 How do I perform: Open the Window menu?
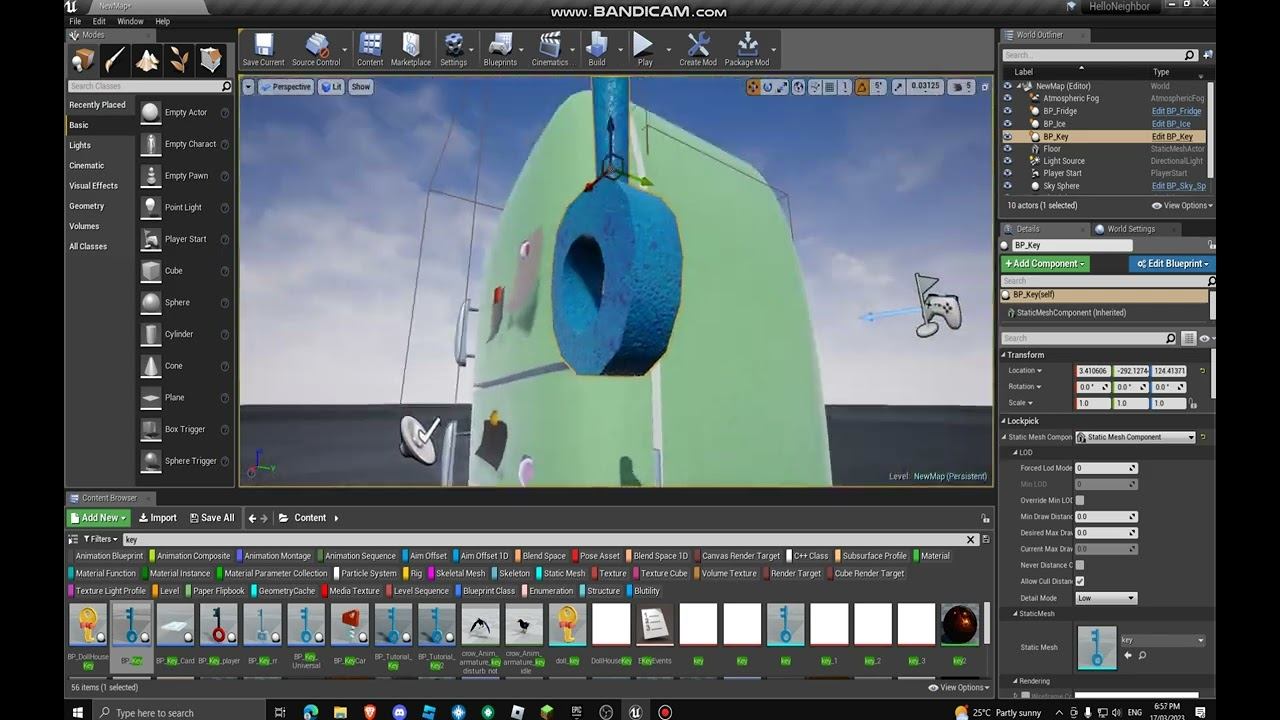click(130, 21)
